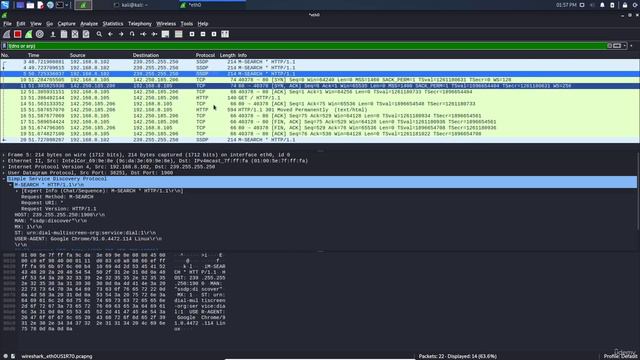Jump to the first packet

point(143,34)
